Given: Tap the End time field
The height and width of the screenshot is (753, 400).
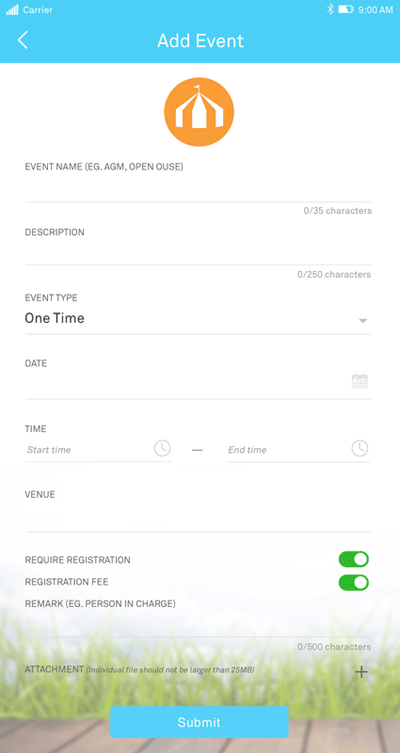Looking at the screenshot, I should (x=298, y=450).
